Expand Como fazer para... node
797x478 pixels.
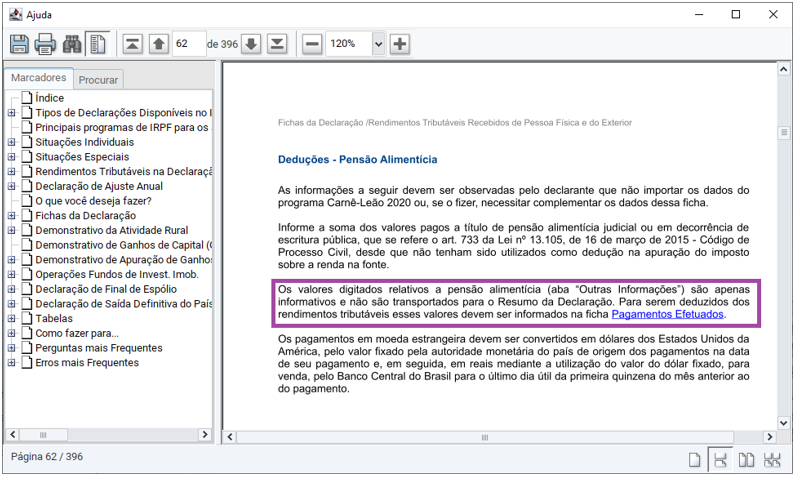click(12, 334)
